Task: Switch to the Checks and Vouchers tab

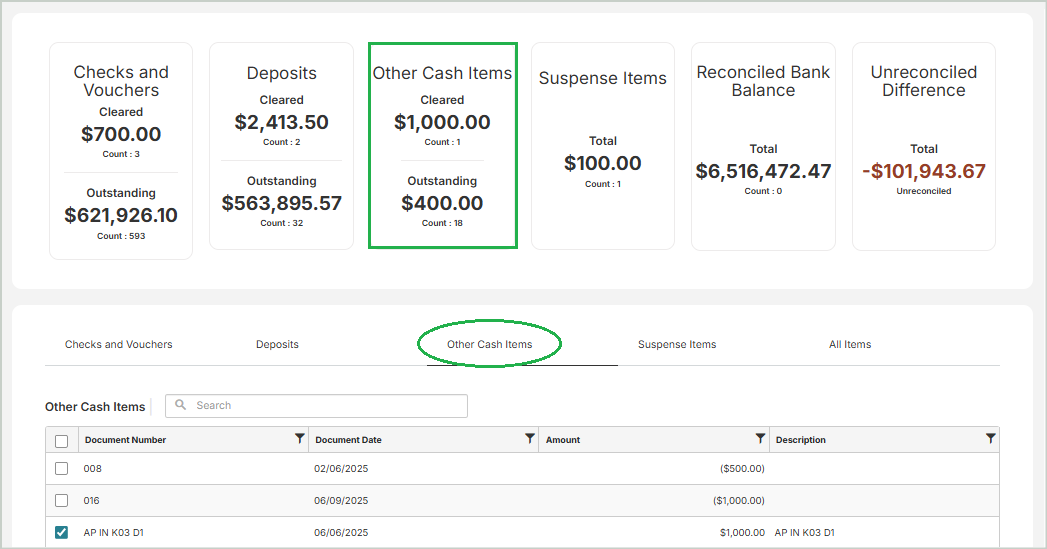Action: tap(118, 345)
